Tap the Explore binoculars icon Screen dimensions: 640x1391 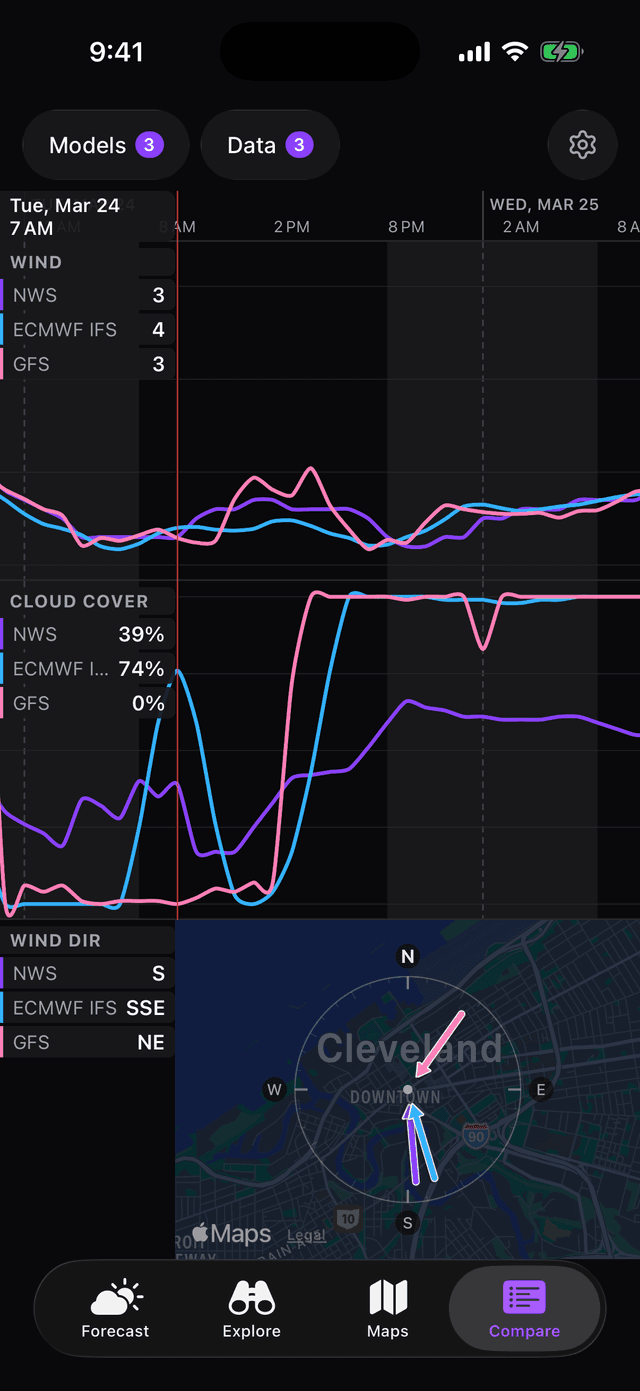pyautogui.click(x=252, y=1298)
